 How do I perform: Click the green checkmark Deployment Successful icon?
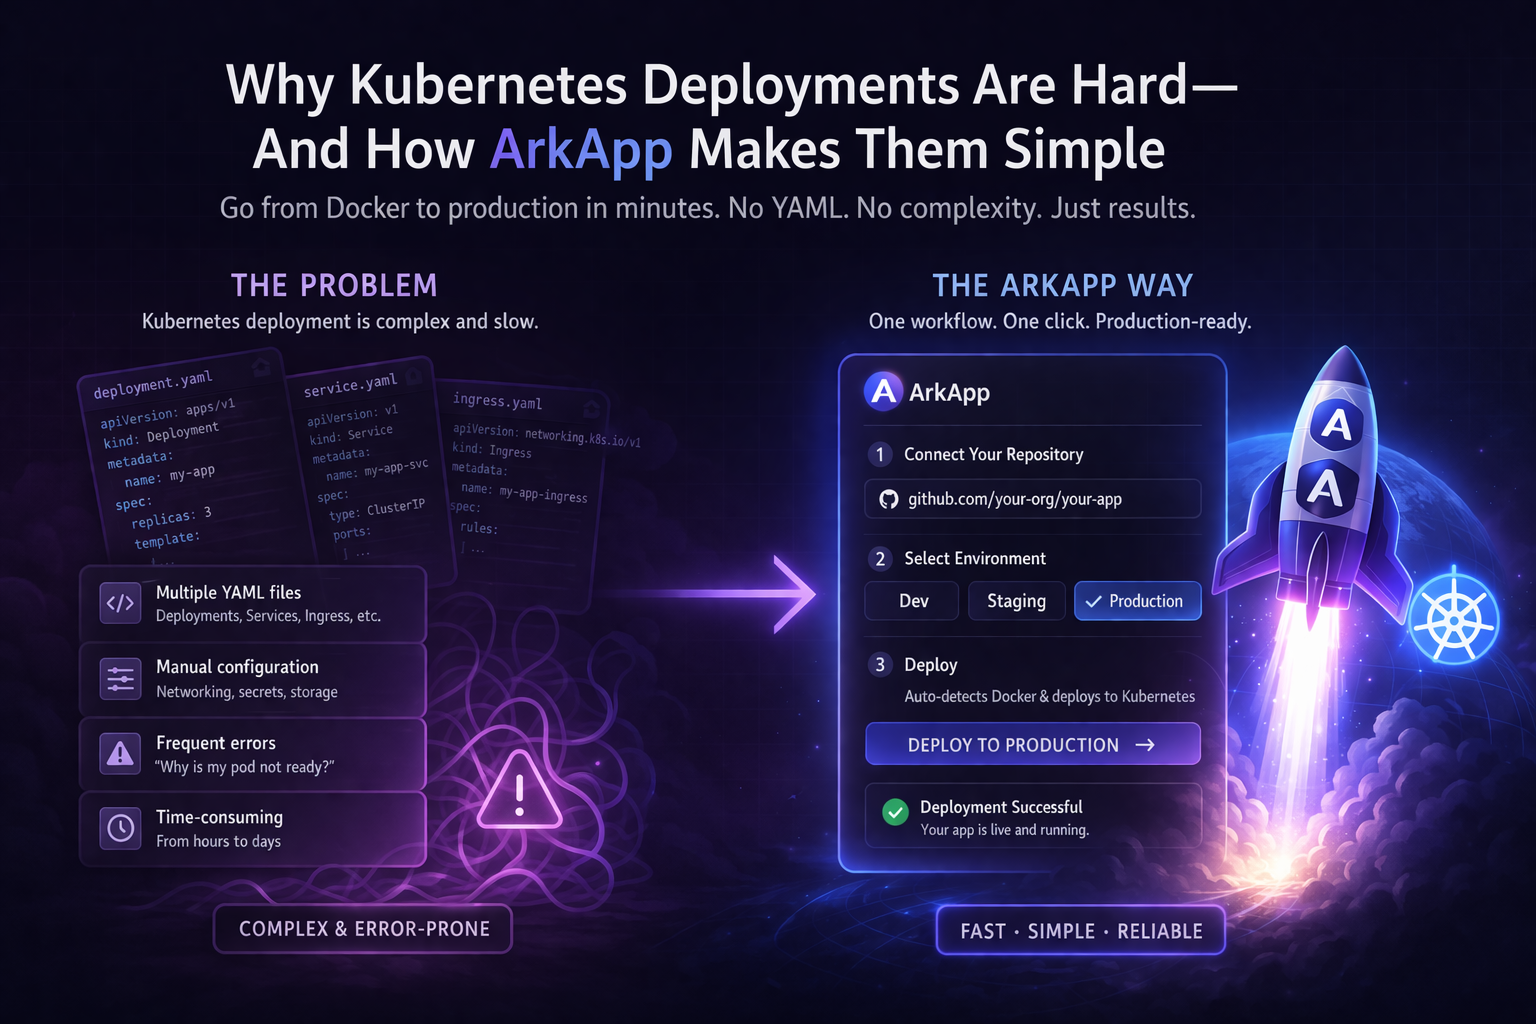(895, 812)
